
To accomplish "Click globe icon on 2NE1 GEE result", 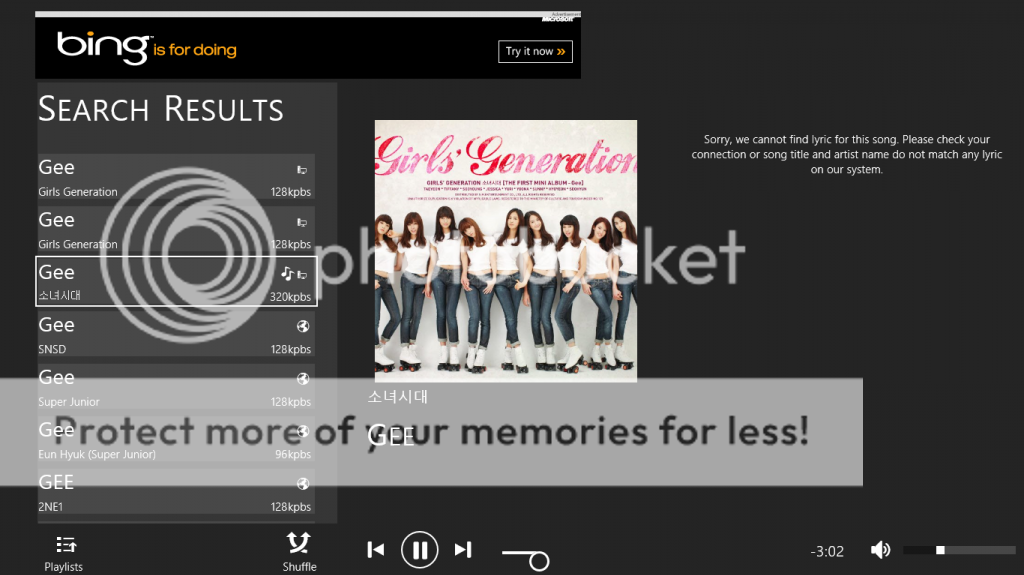I will click(x=303, y=484).
